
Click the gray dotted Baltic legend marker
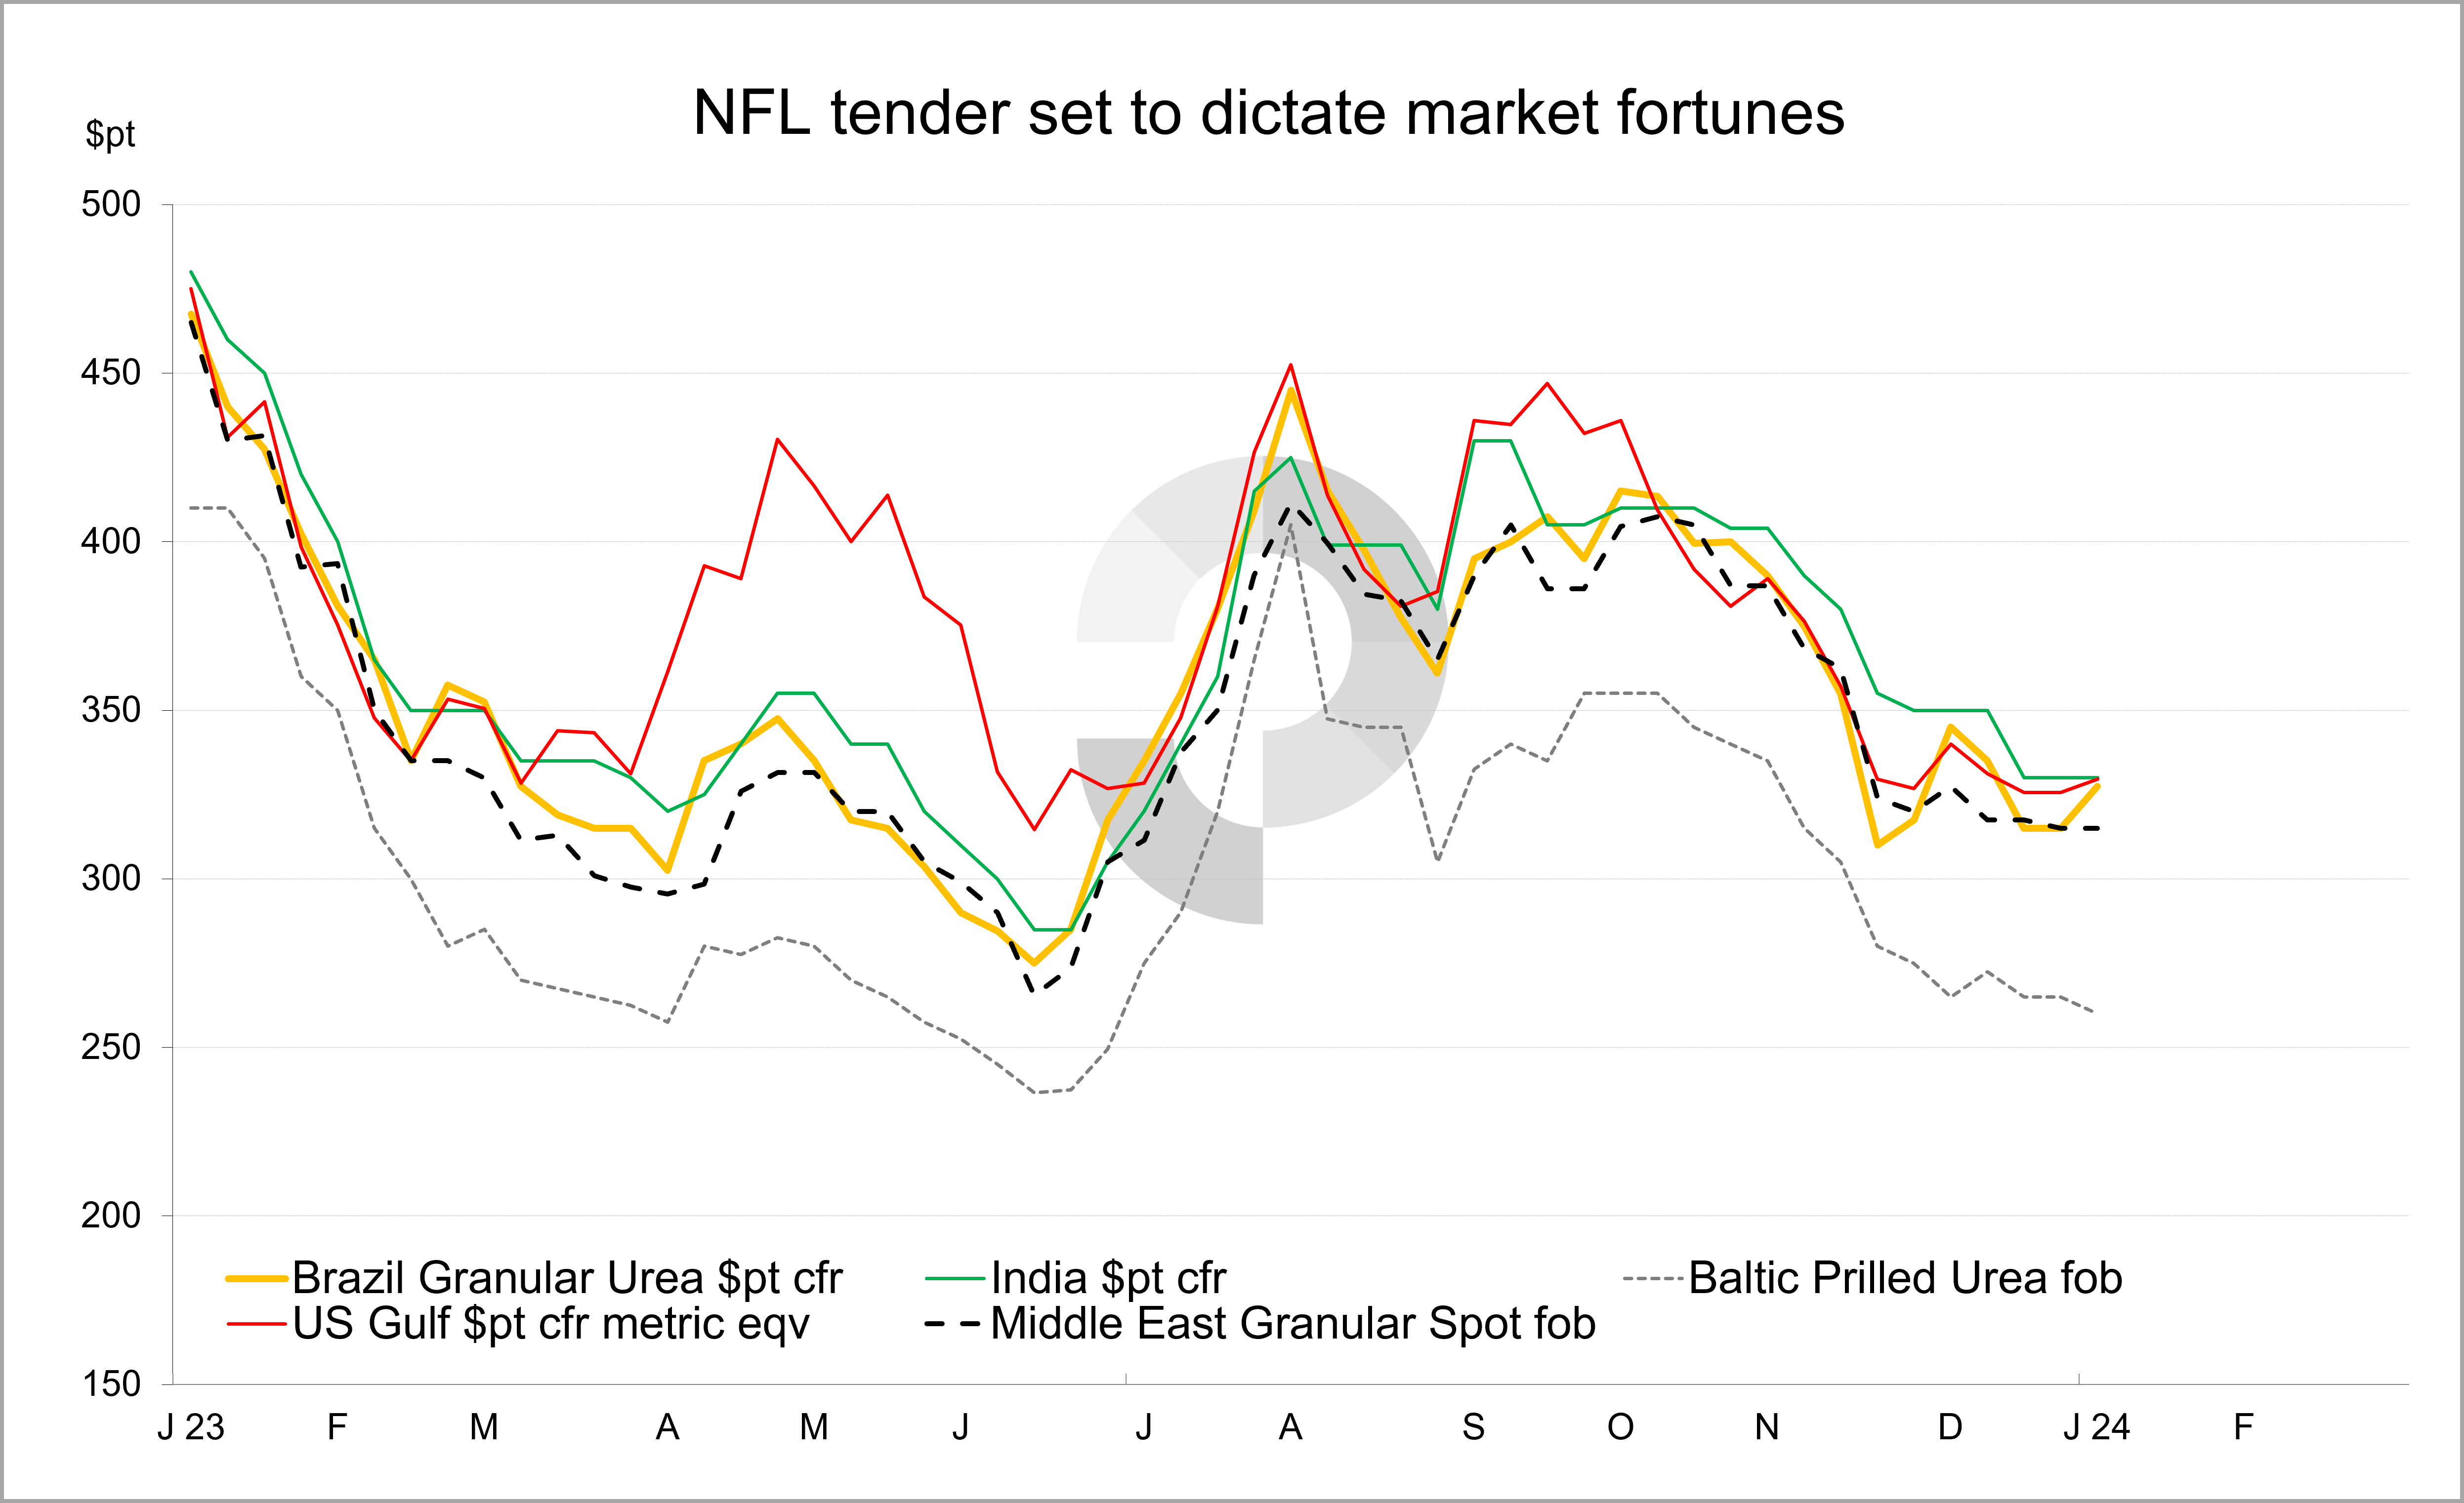pyautogui.click(x=1653, y=1278)
